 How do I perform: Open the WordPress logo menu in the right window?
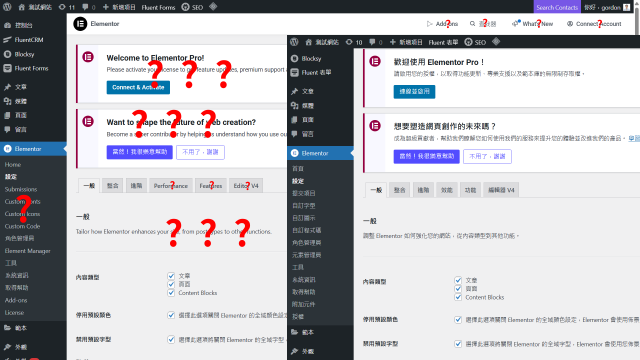294,42
